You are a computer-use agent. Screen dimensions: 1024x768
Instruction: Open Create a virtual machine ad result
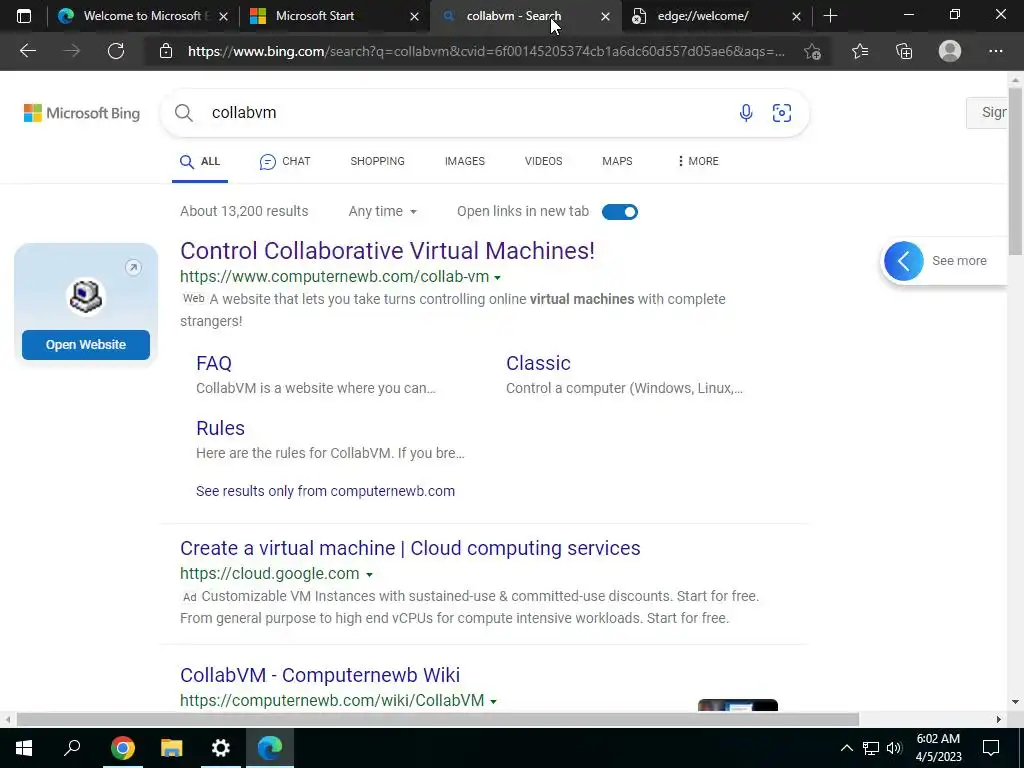[x=410, y=548]
